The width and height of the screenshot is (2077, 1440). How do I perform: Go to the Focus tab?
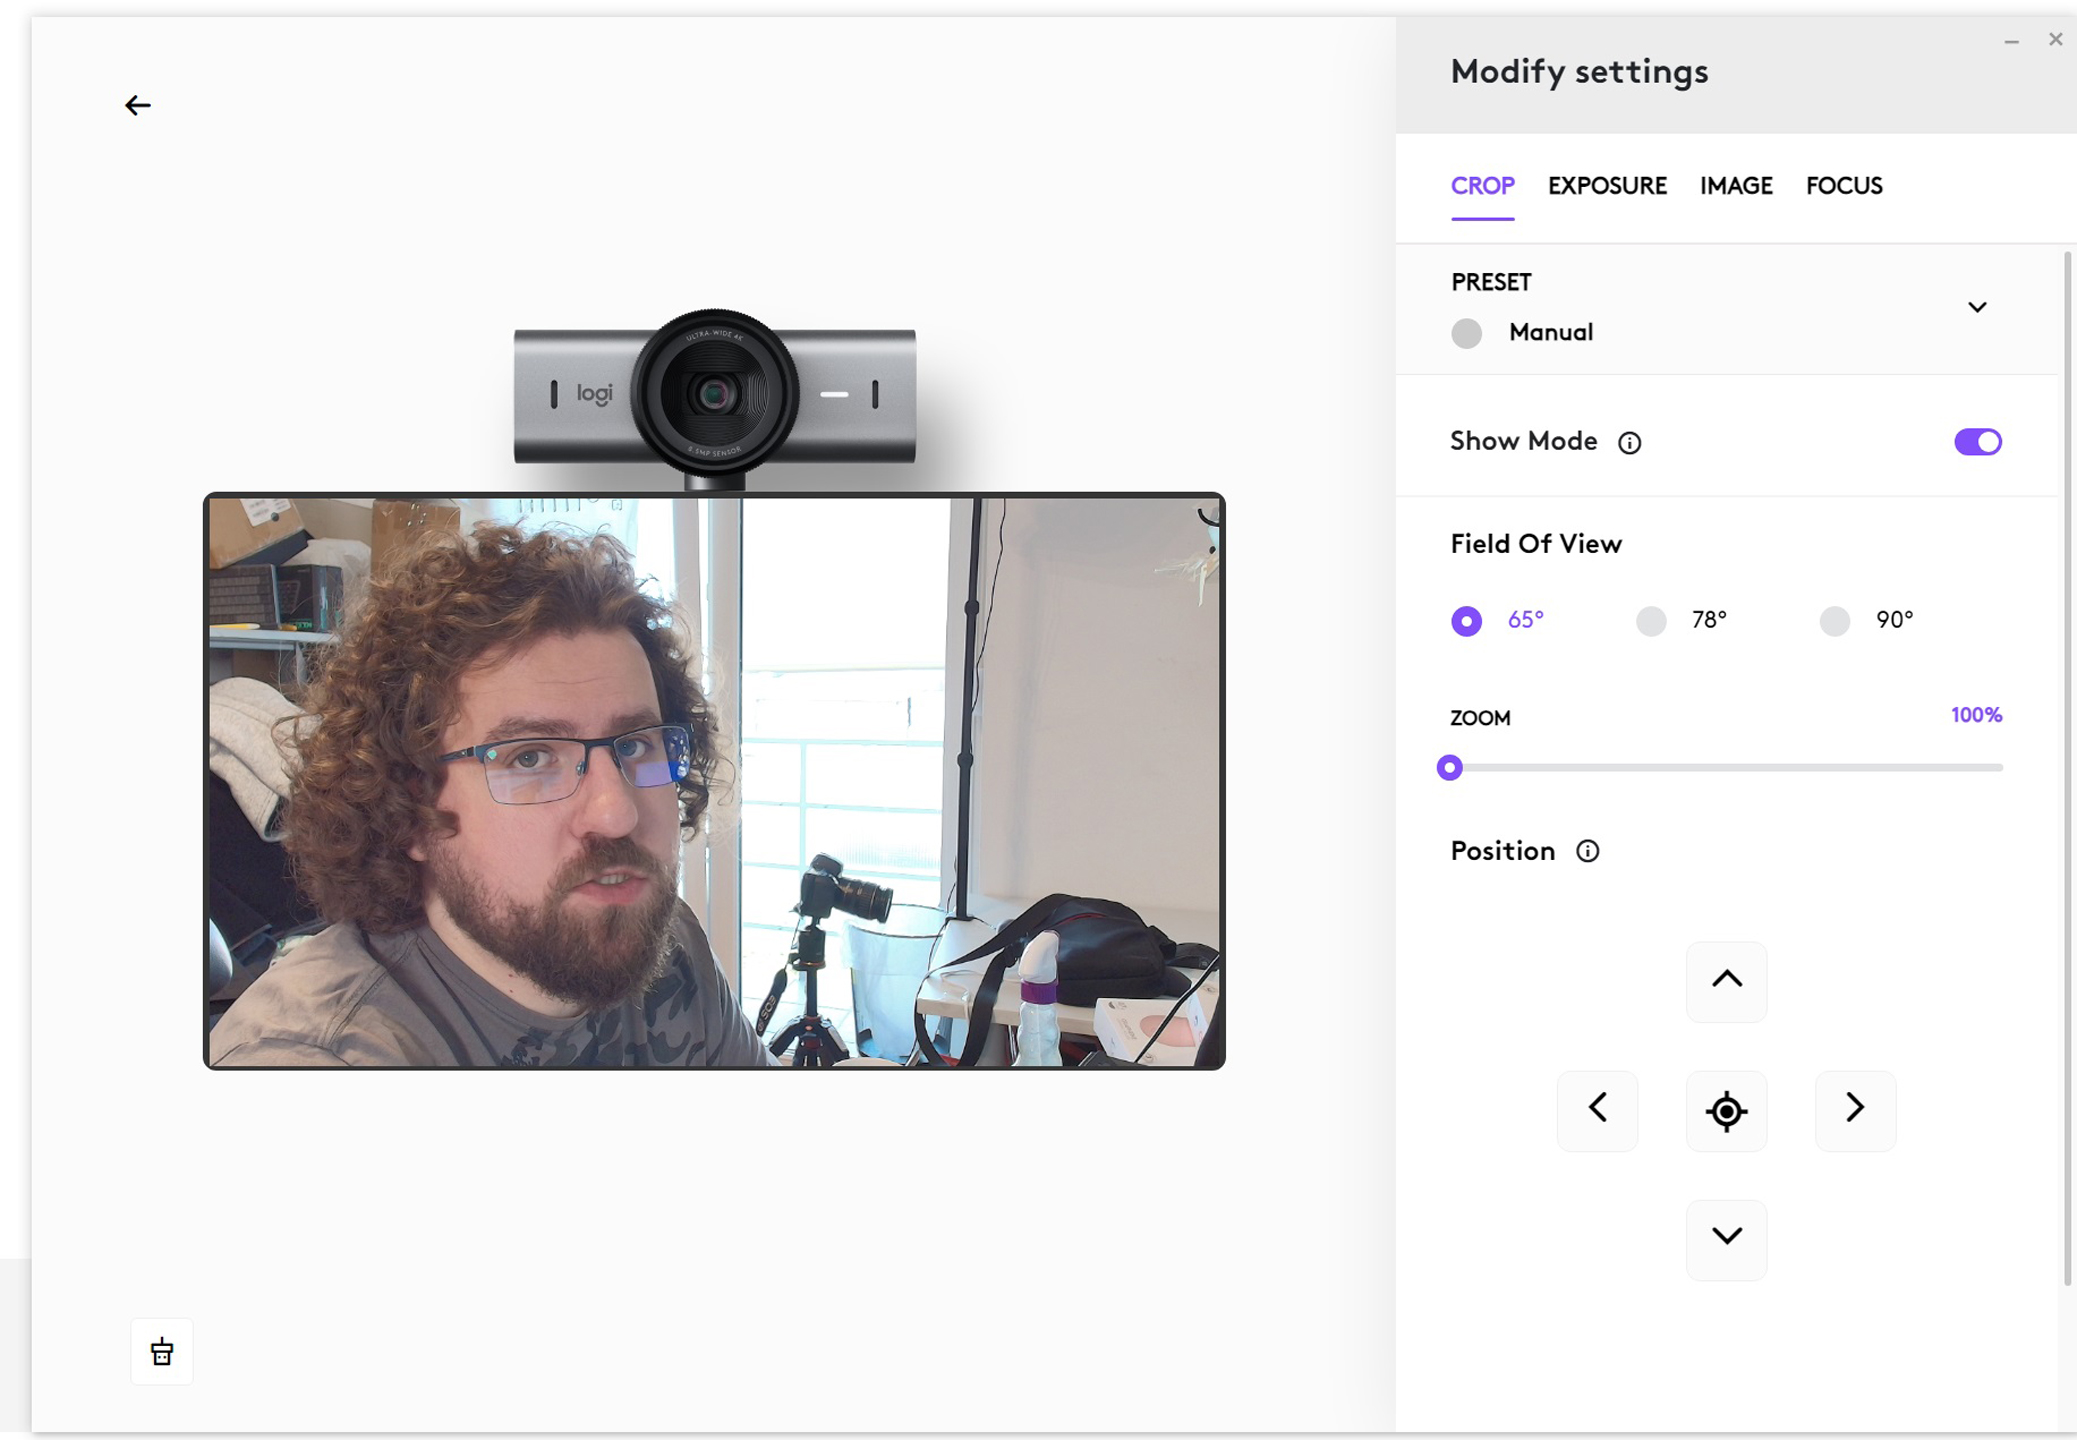tap(1843, 186)
